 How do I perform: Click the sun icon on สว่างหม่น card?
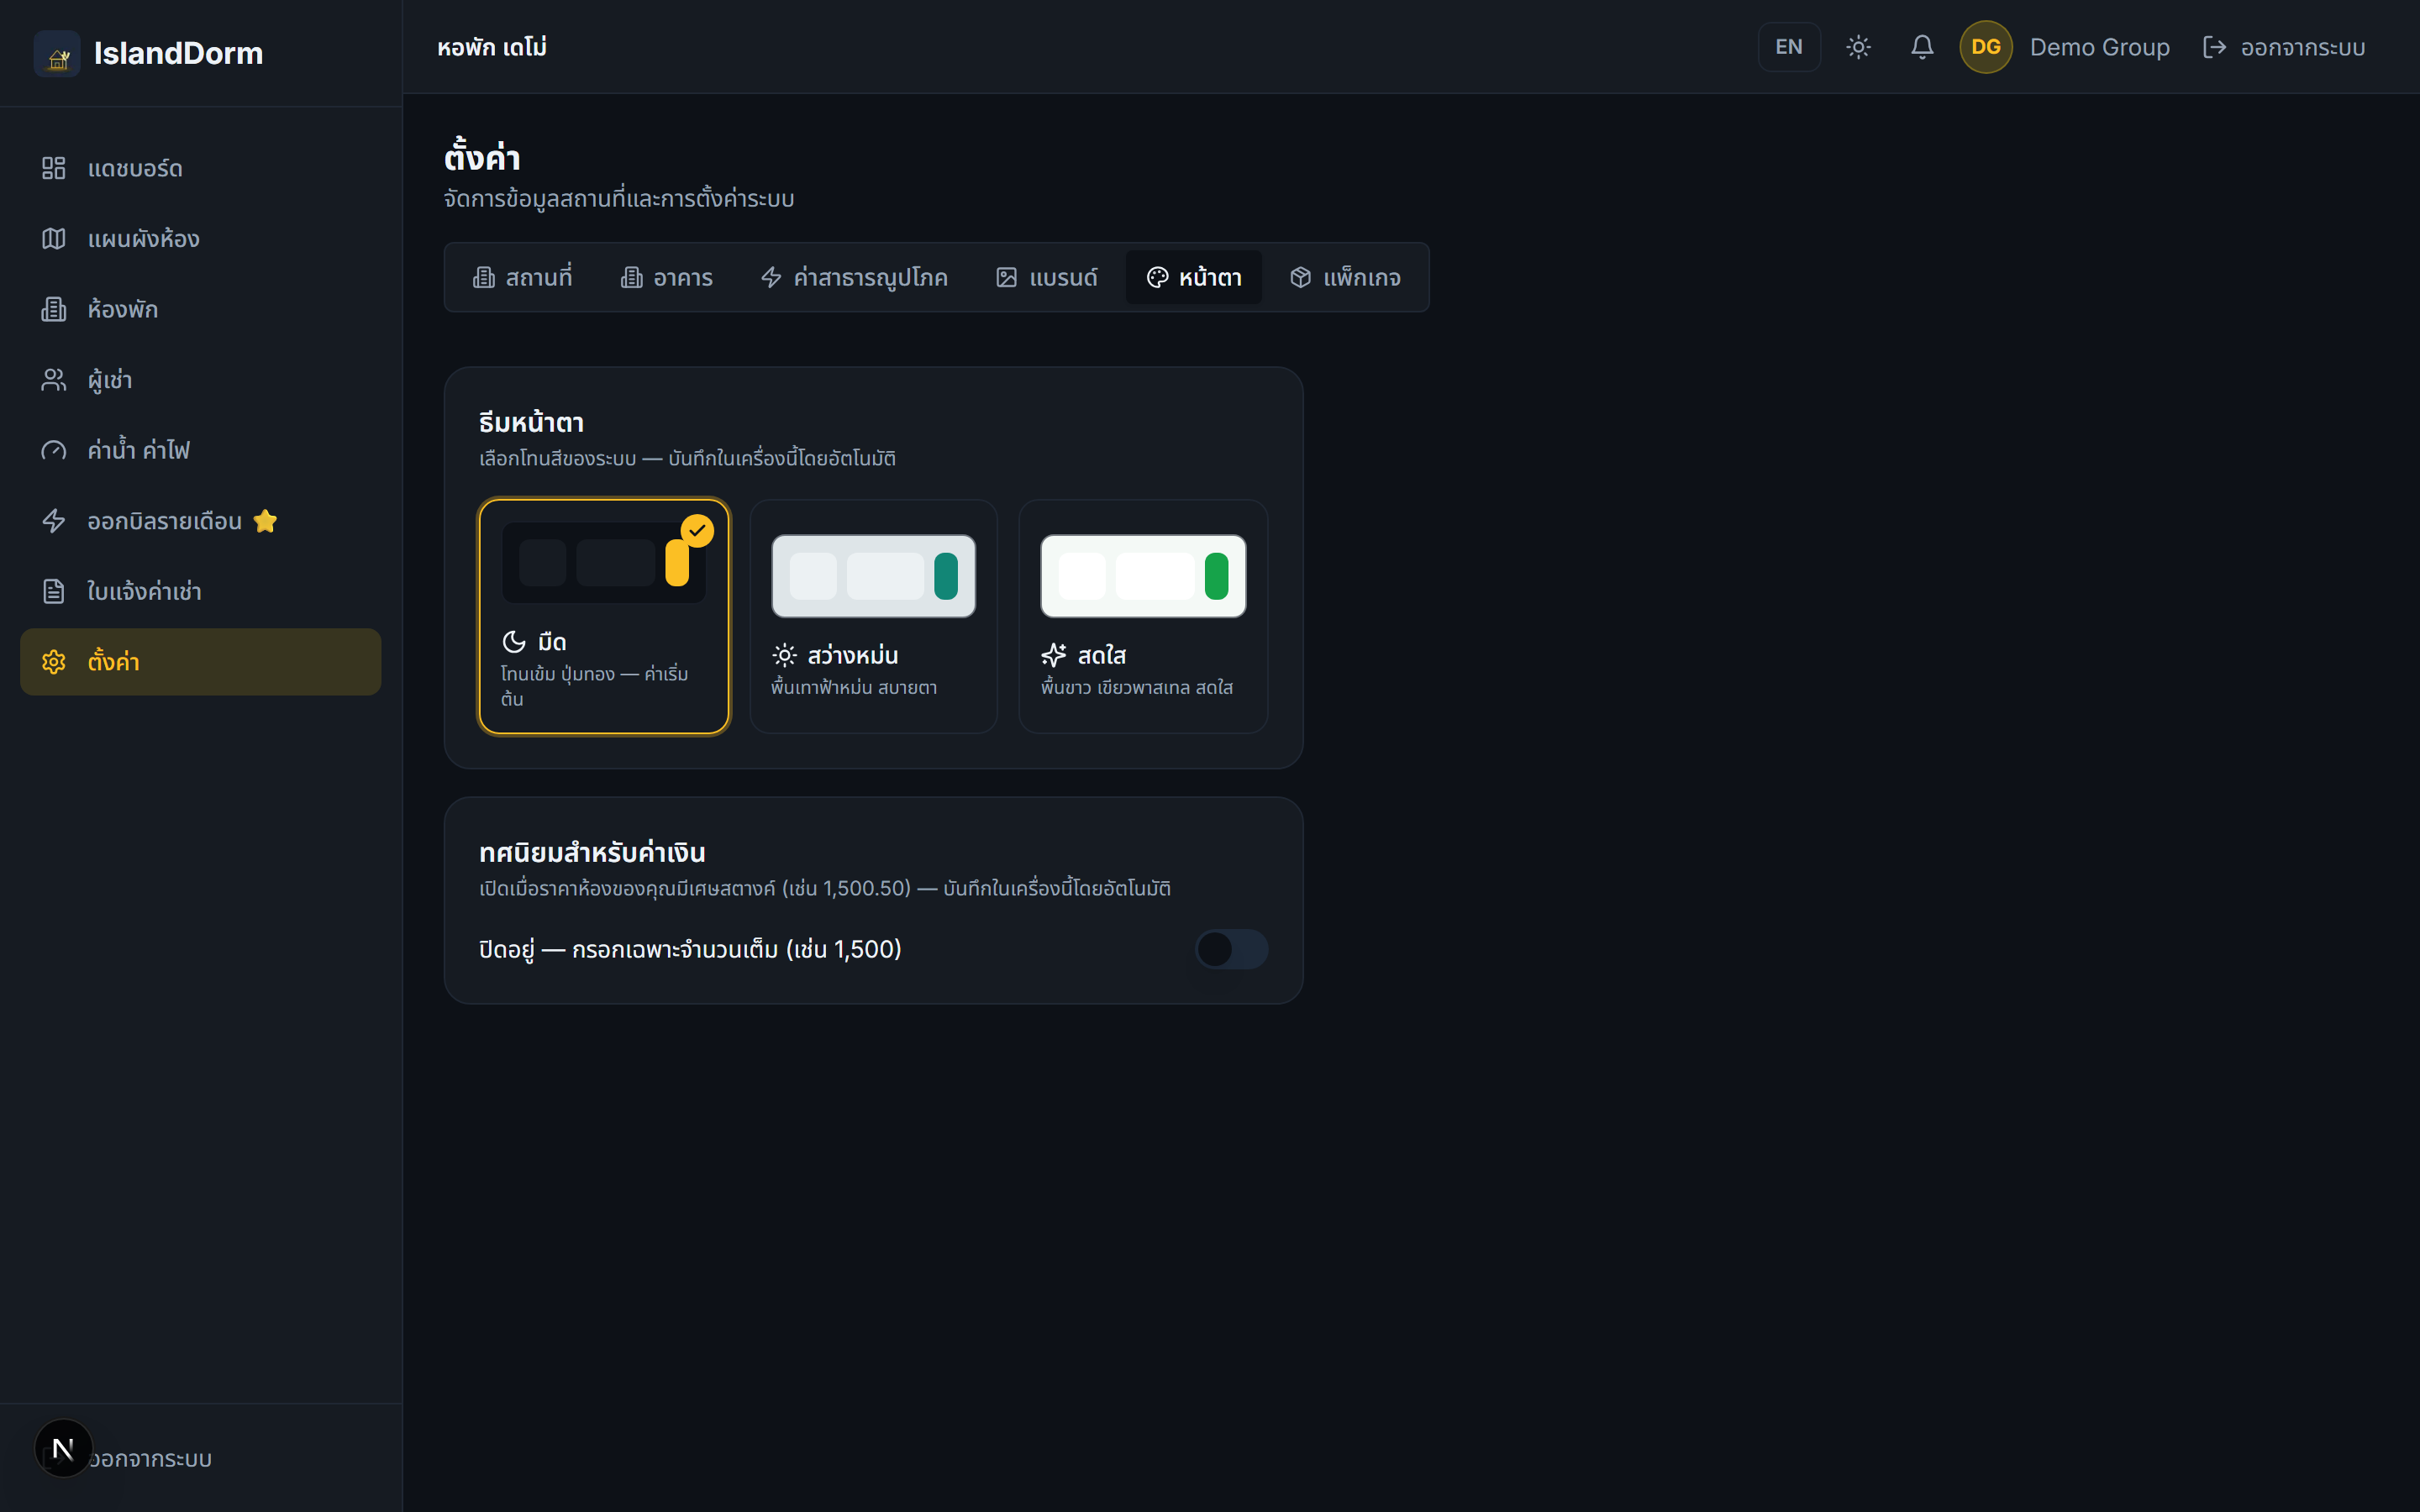[x=784, y=655]
